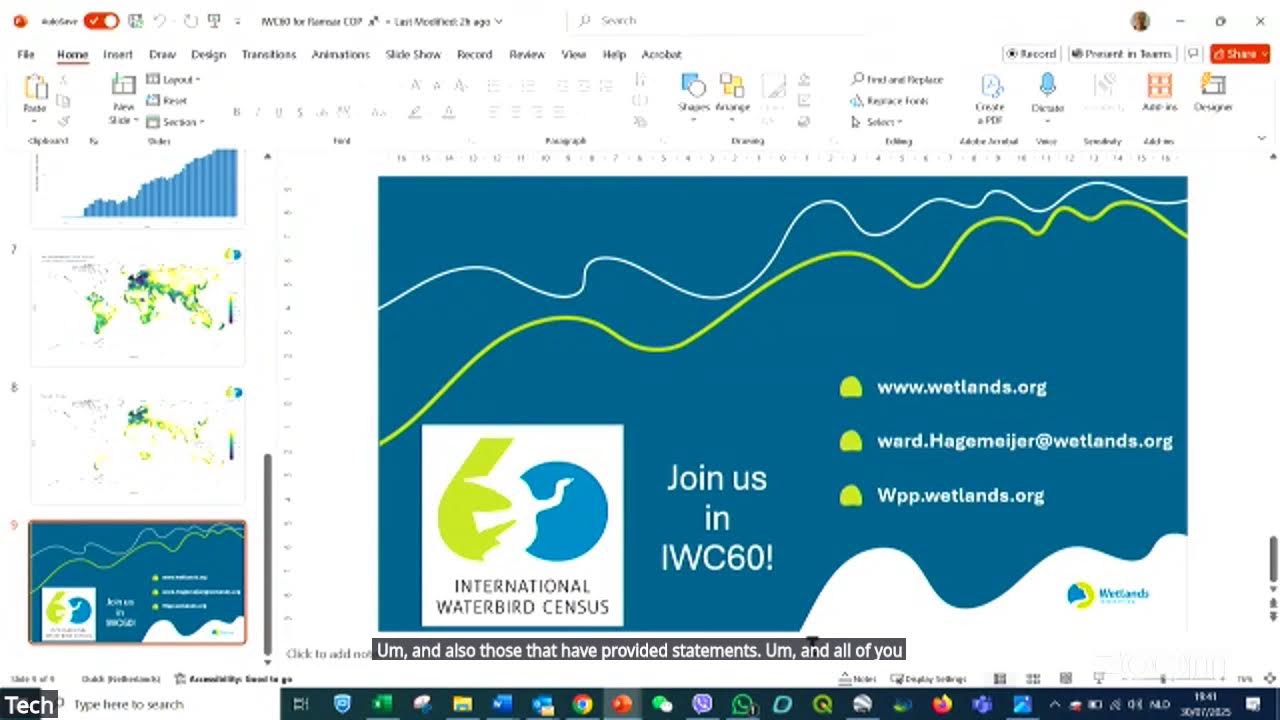Click the font color swatch icon

(449, 112)
